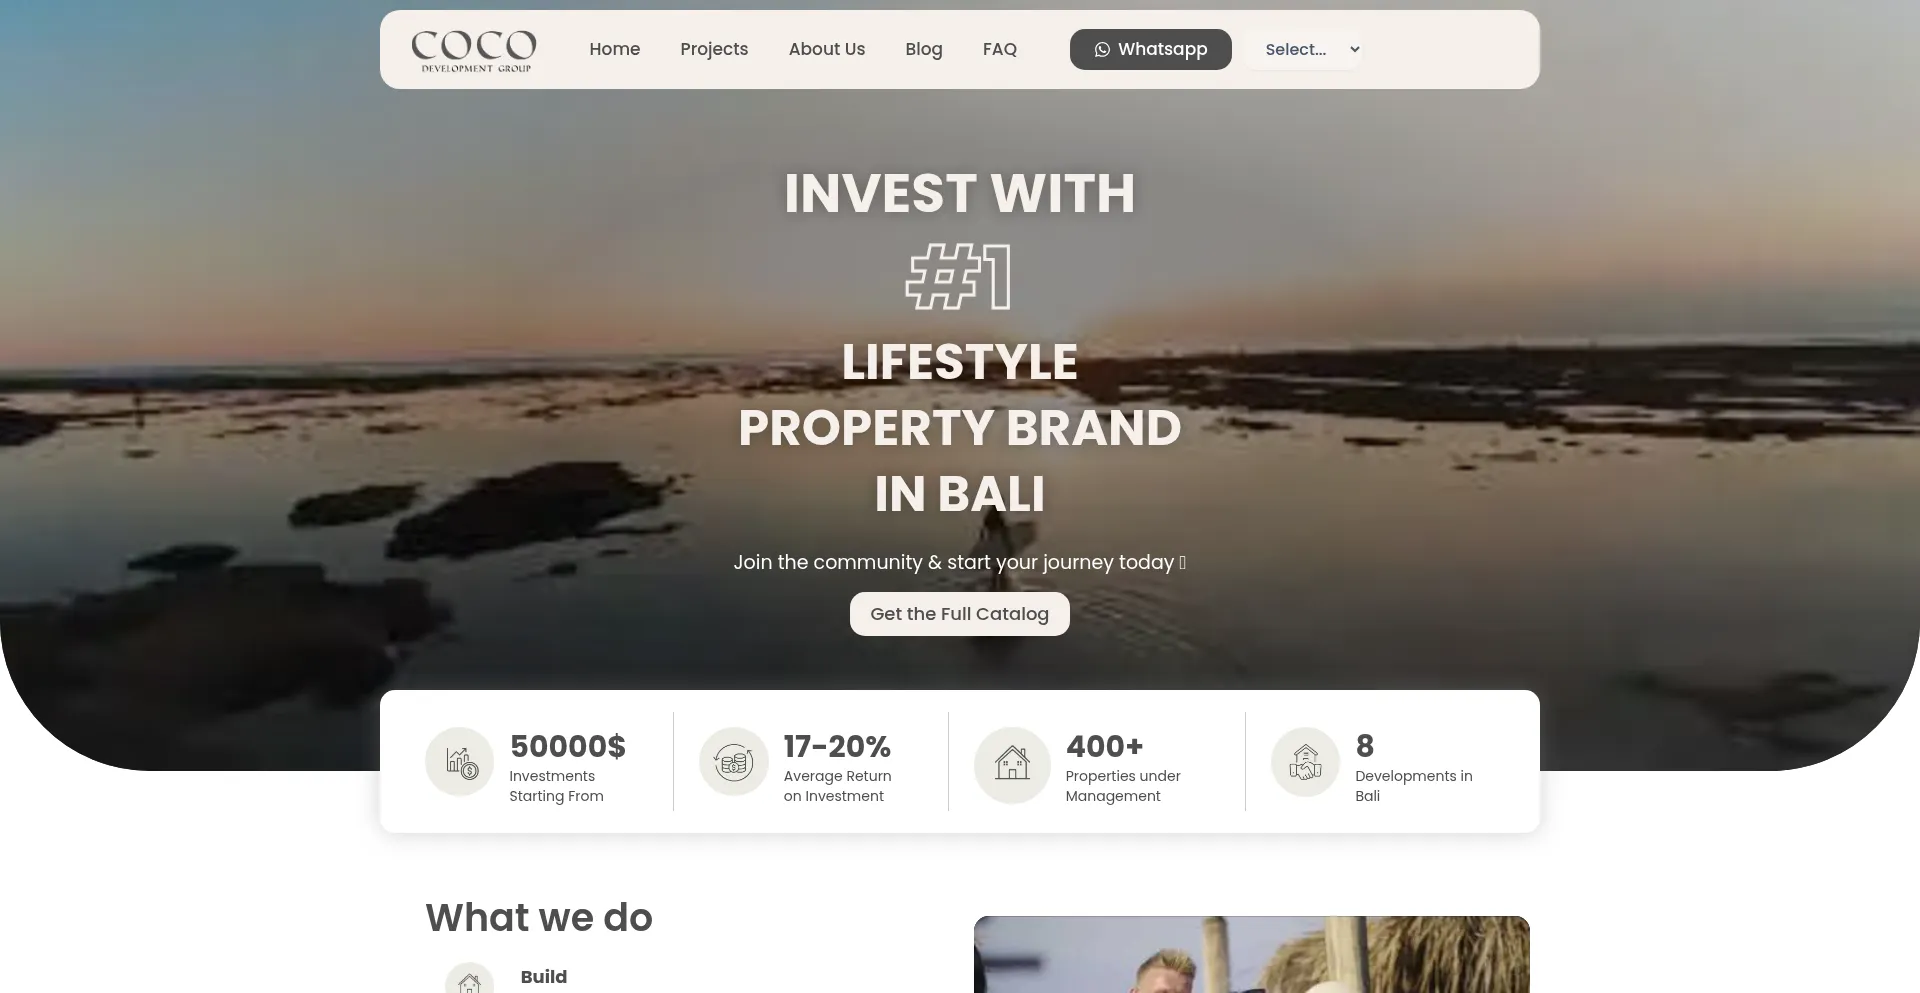This screenshot has height=993, width=1920.
Task: Go to the Home menu item
Action: (615, 49)
